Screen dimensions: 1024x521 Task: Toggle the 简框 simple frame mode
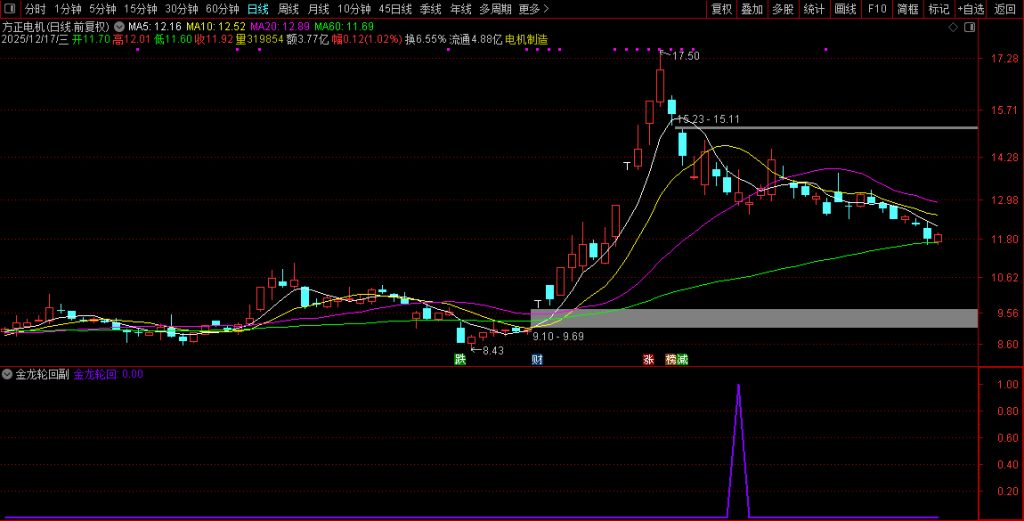907,9
